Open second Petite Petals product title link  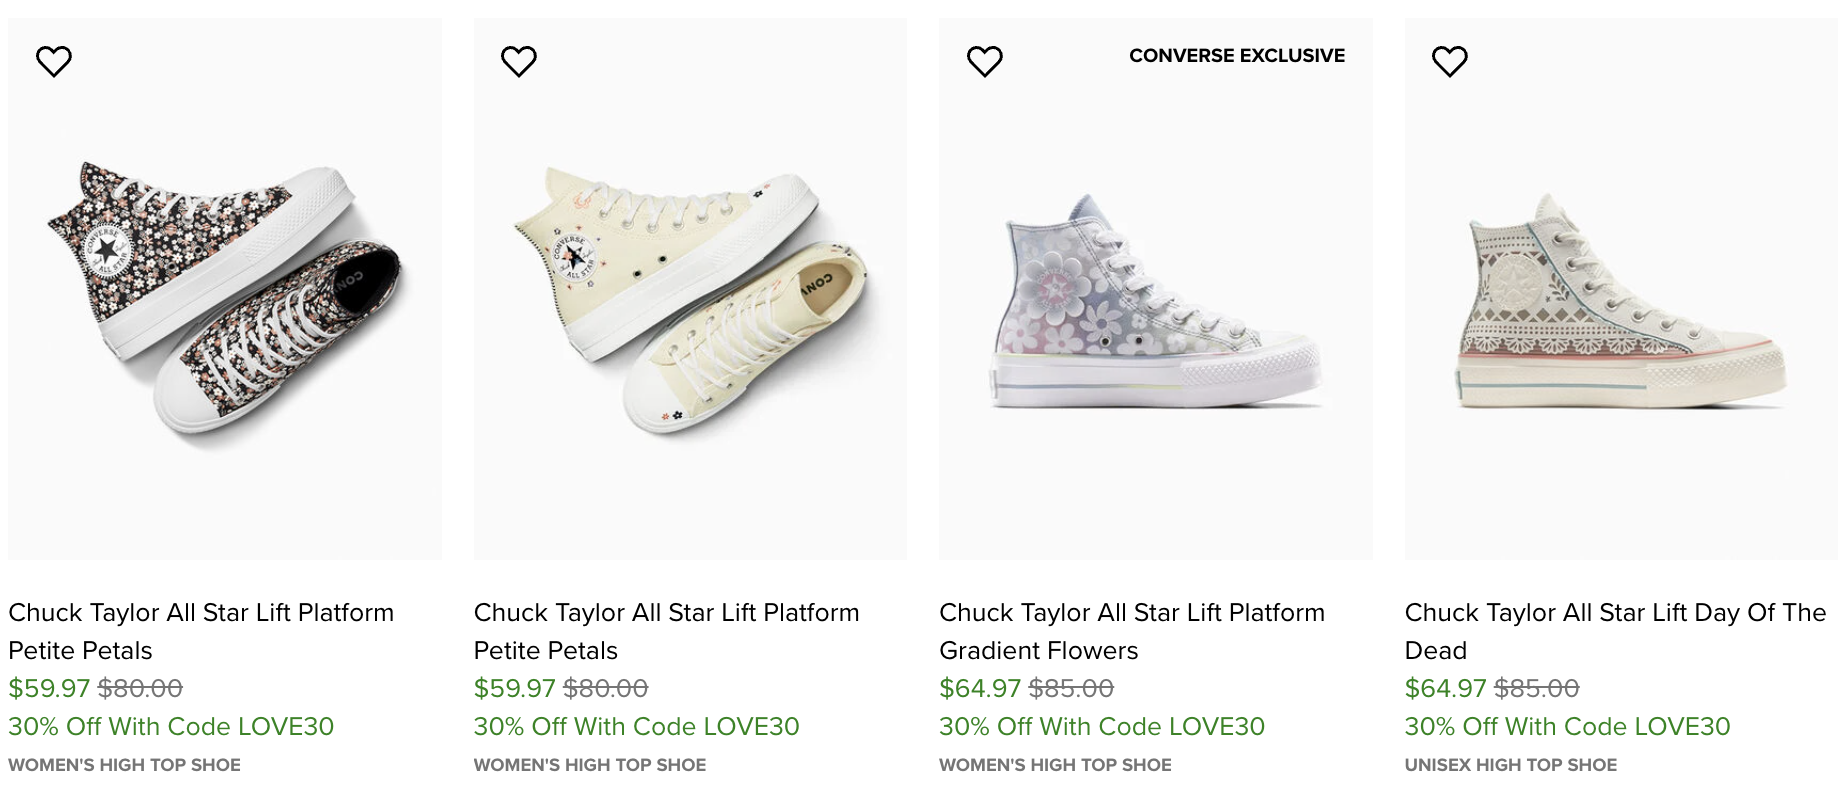coord(666,630)
